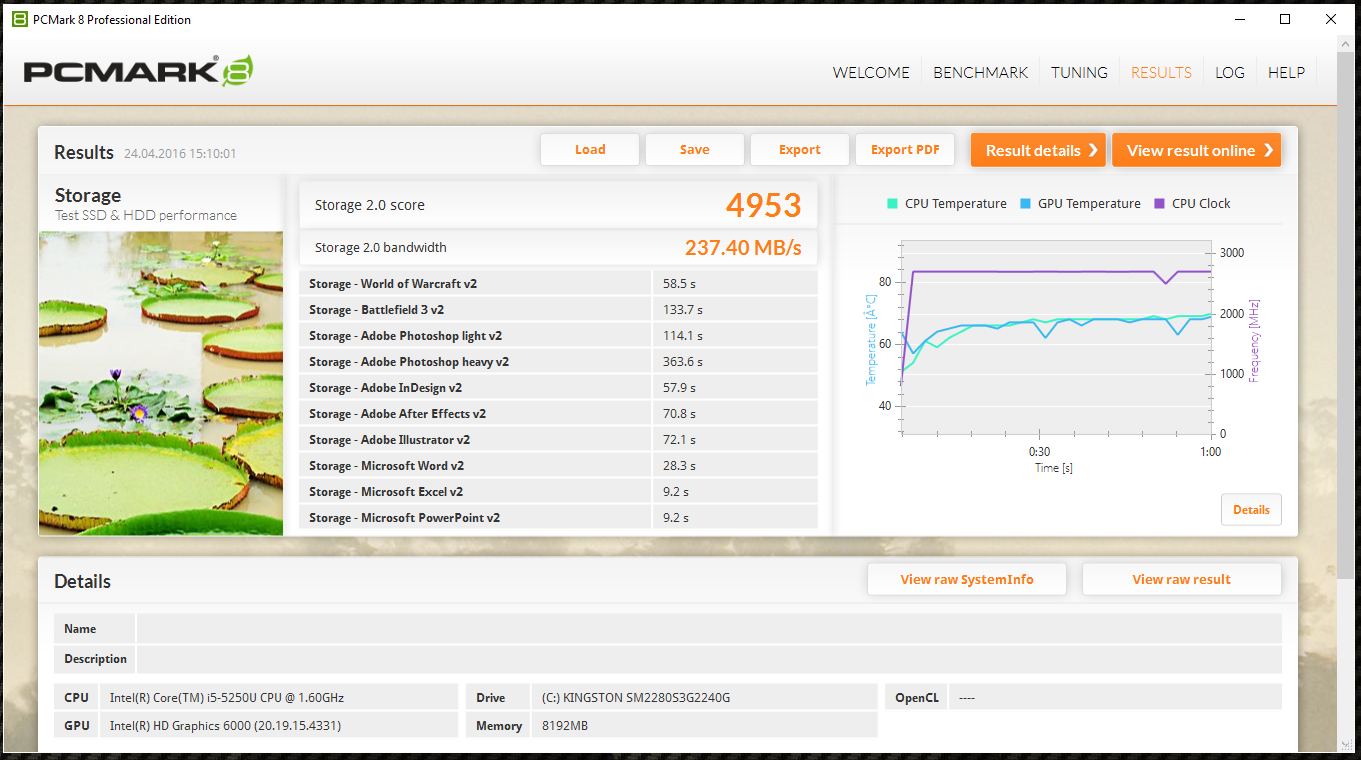Click the Storage 2.0 bandwidth label
This screenshot has height=760, width=1361.
tap(381, 248)
